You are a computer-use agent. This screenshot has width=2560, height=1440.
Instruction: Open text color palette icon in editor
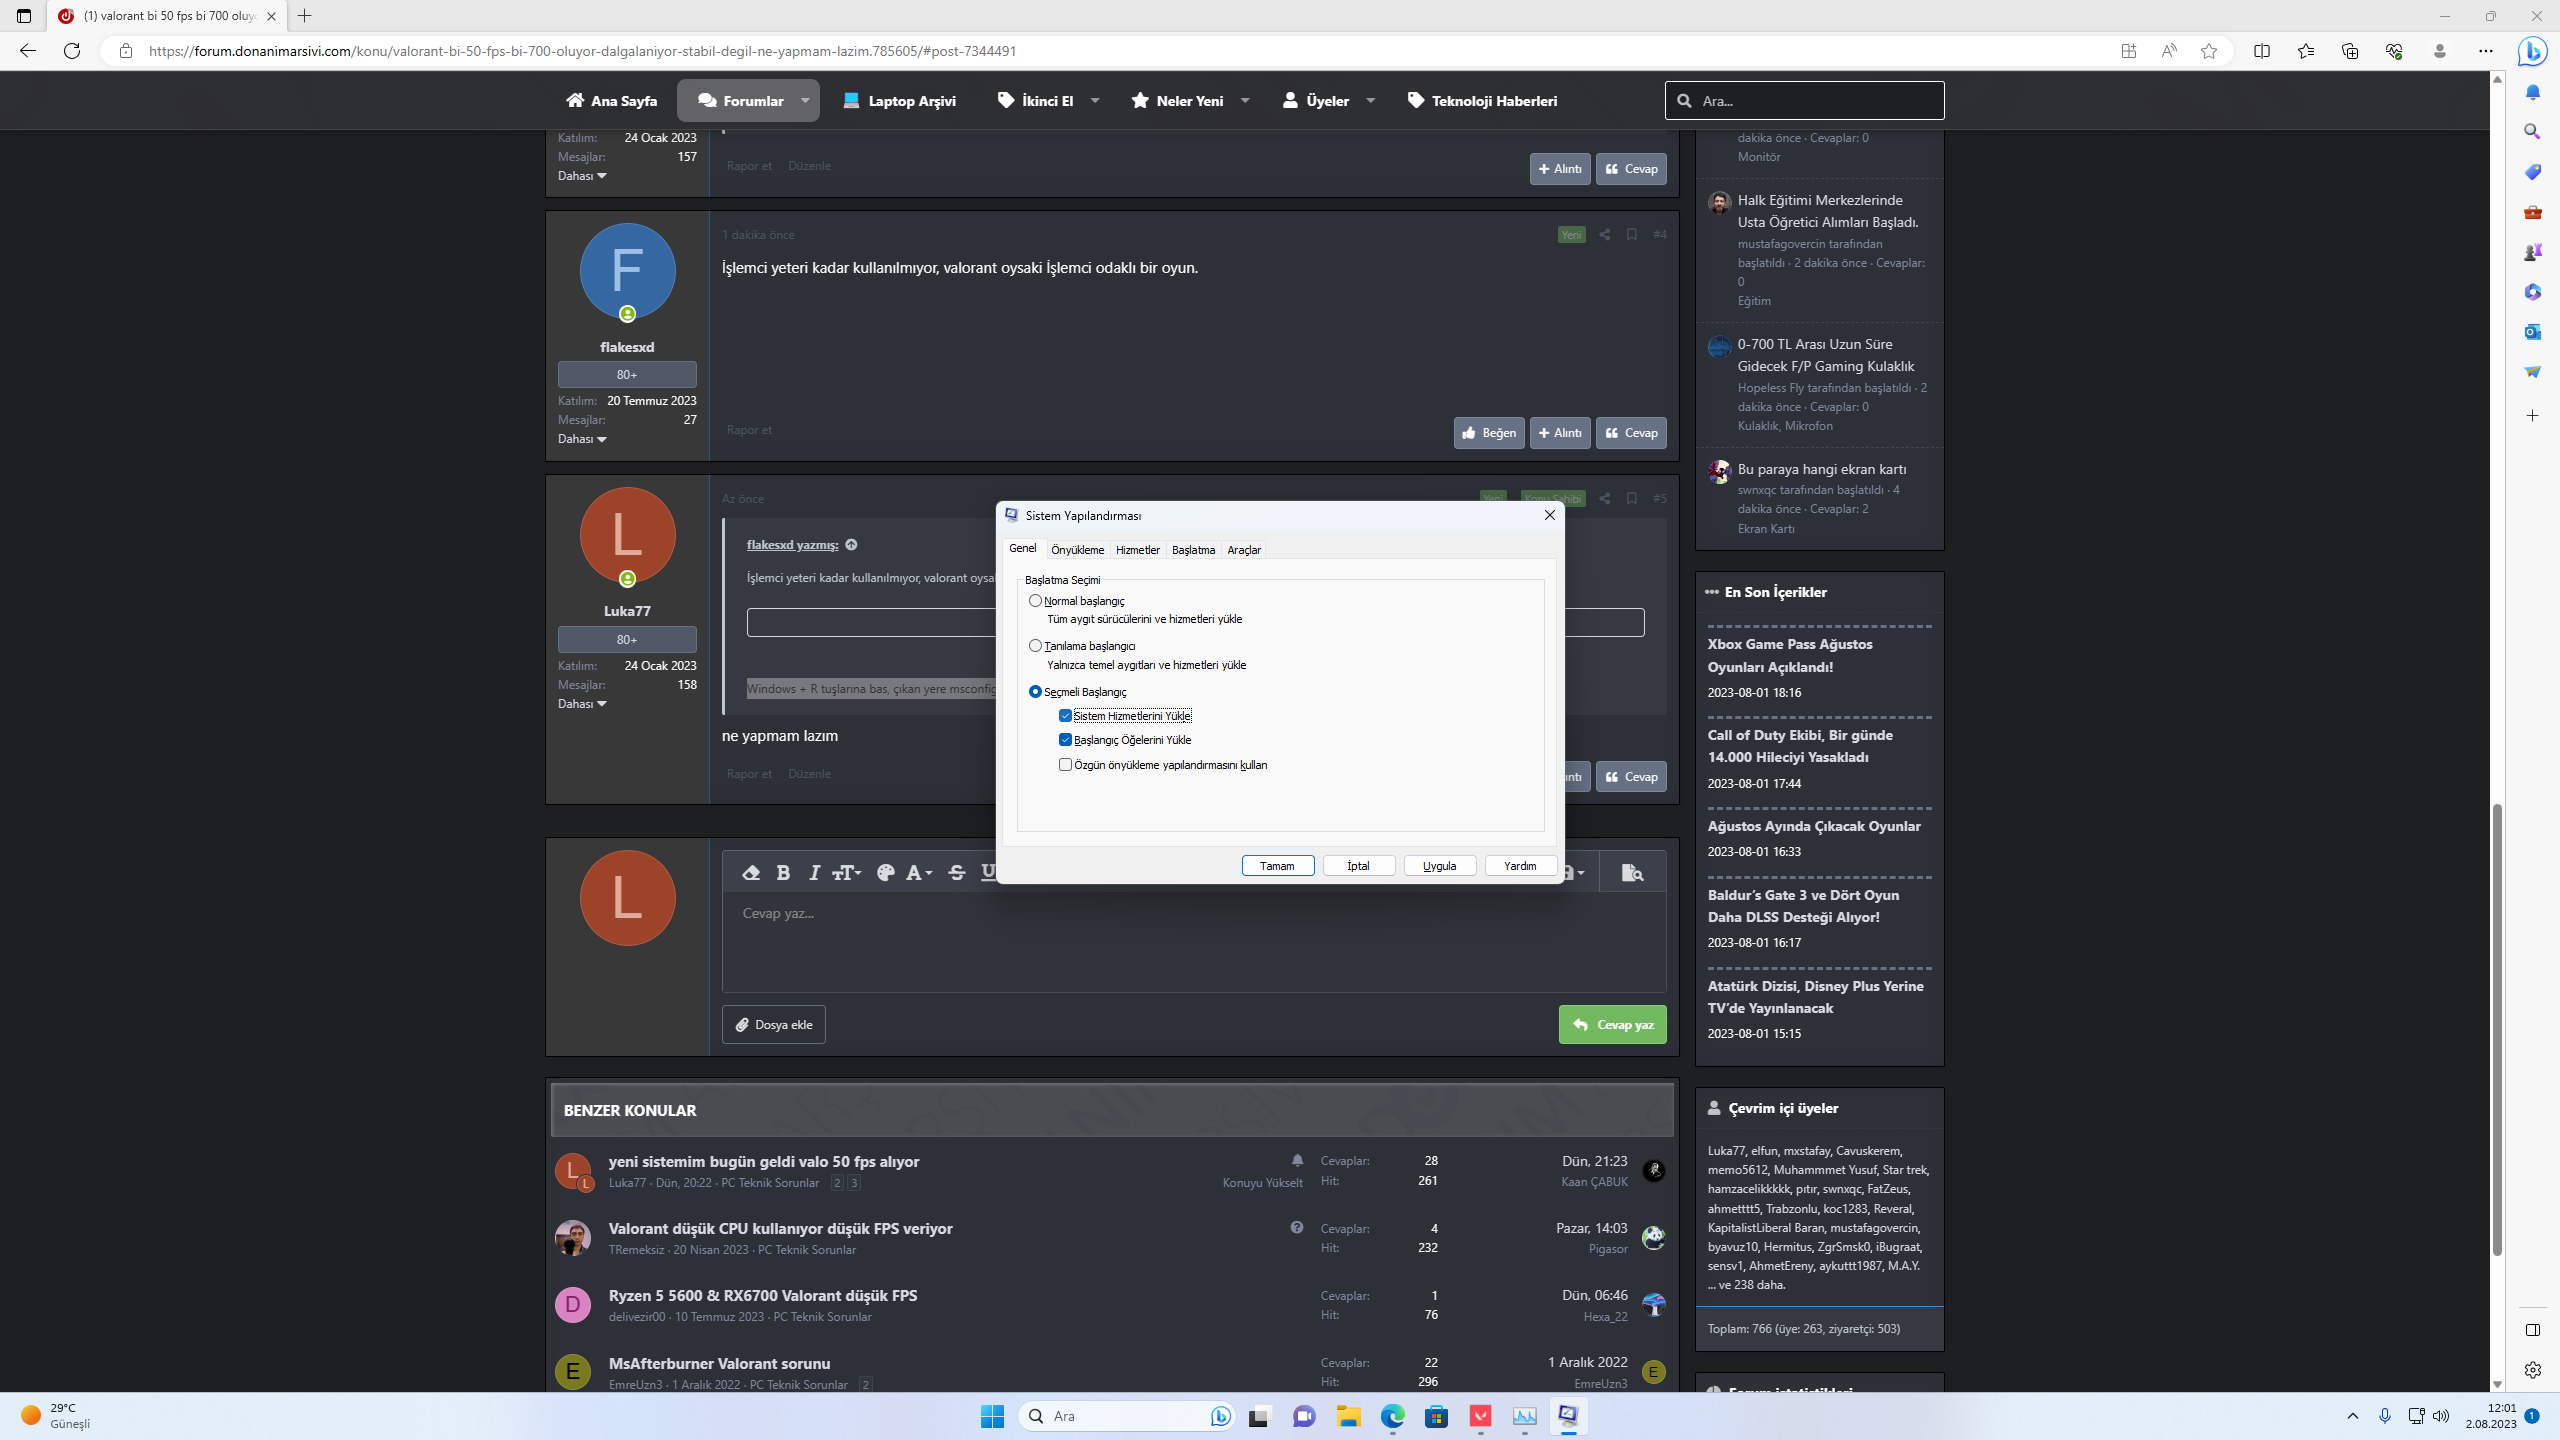coord(885,873)
